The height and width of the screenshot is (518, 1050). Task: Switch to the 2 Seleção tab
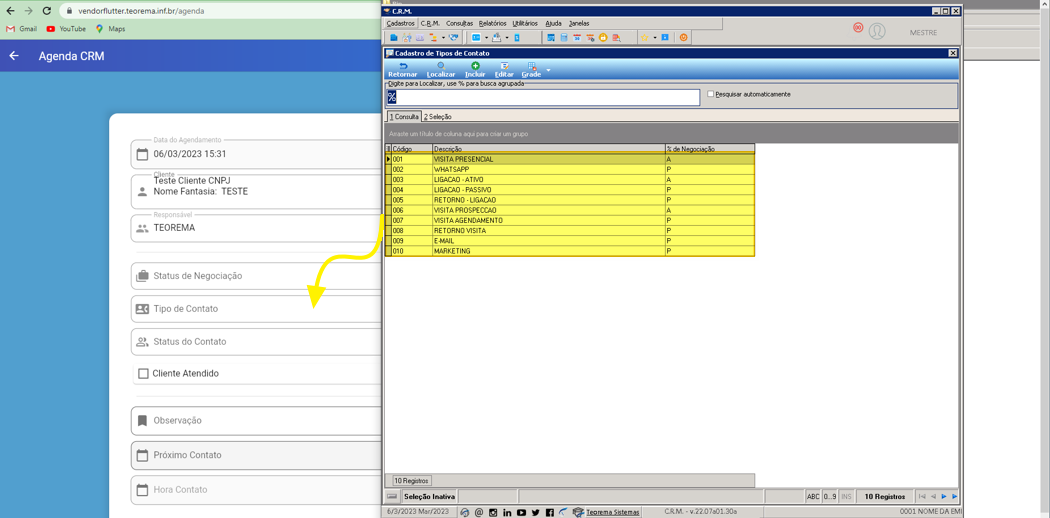click(x=438, y=116)
